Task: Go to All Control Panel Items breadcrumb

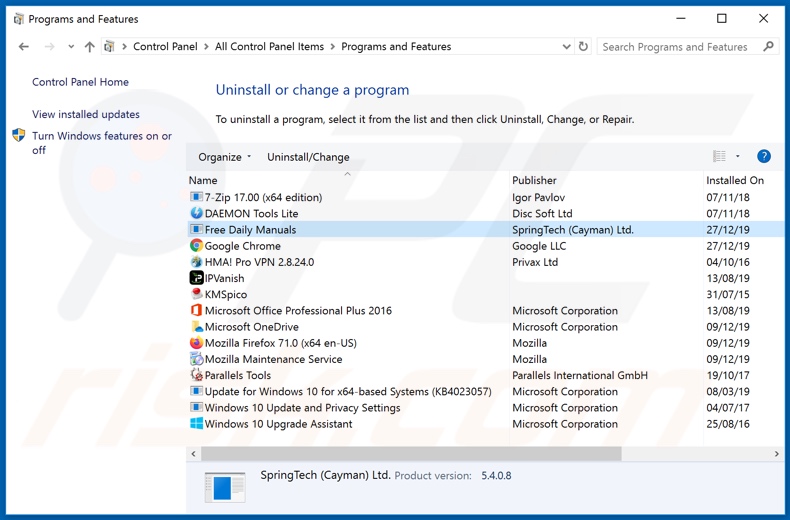Action: pos(269,46)
